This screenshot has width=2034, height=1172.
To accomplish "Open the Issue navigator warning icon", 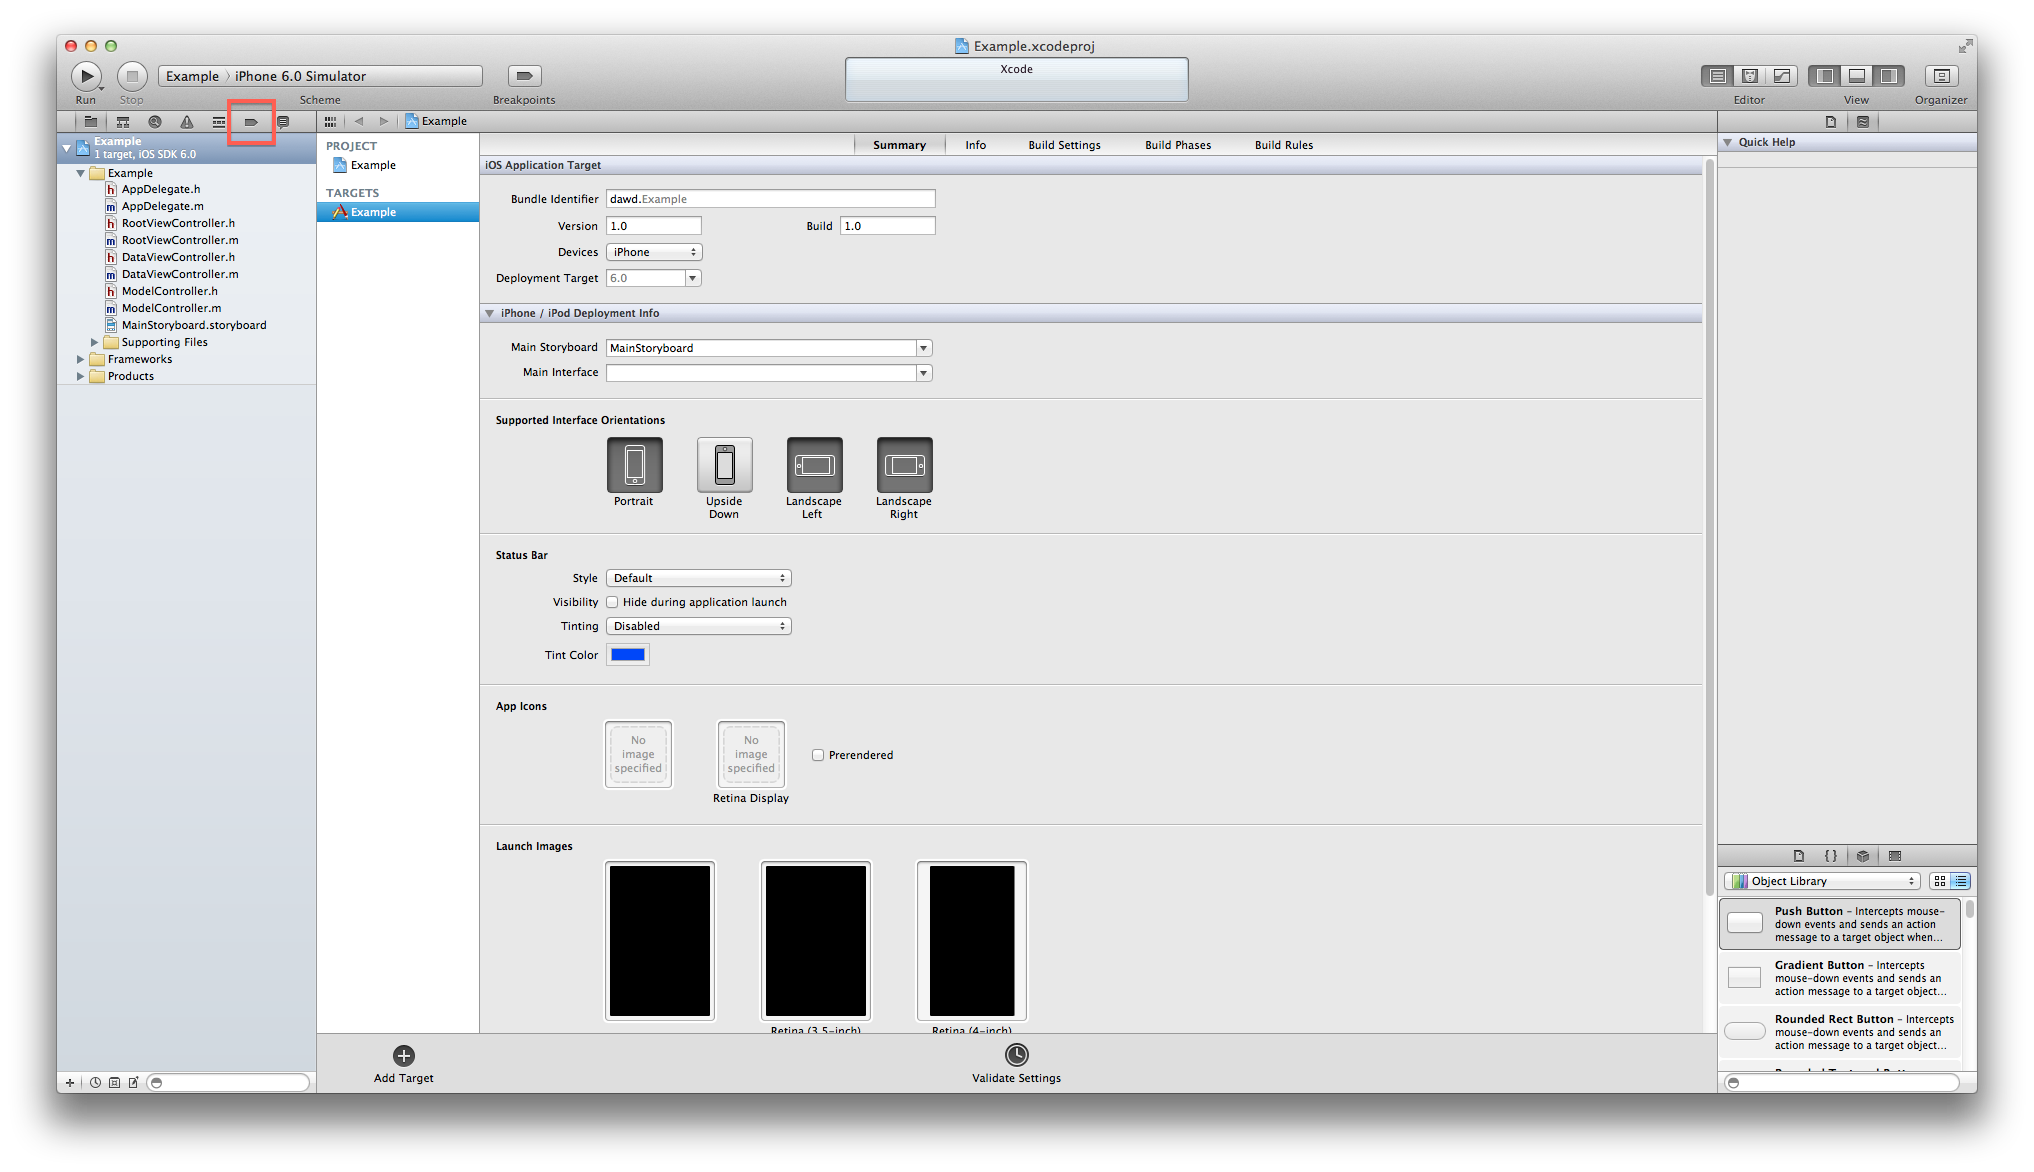I will coord(187,122).
